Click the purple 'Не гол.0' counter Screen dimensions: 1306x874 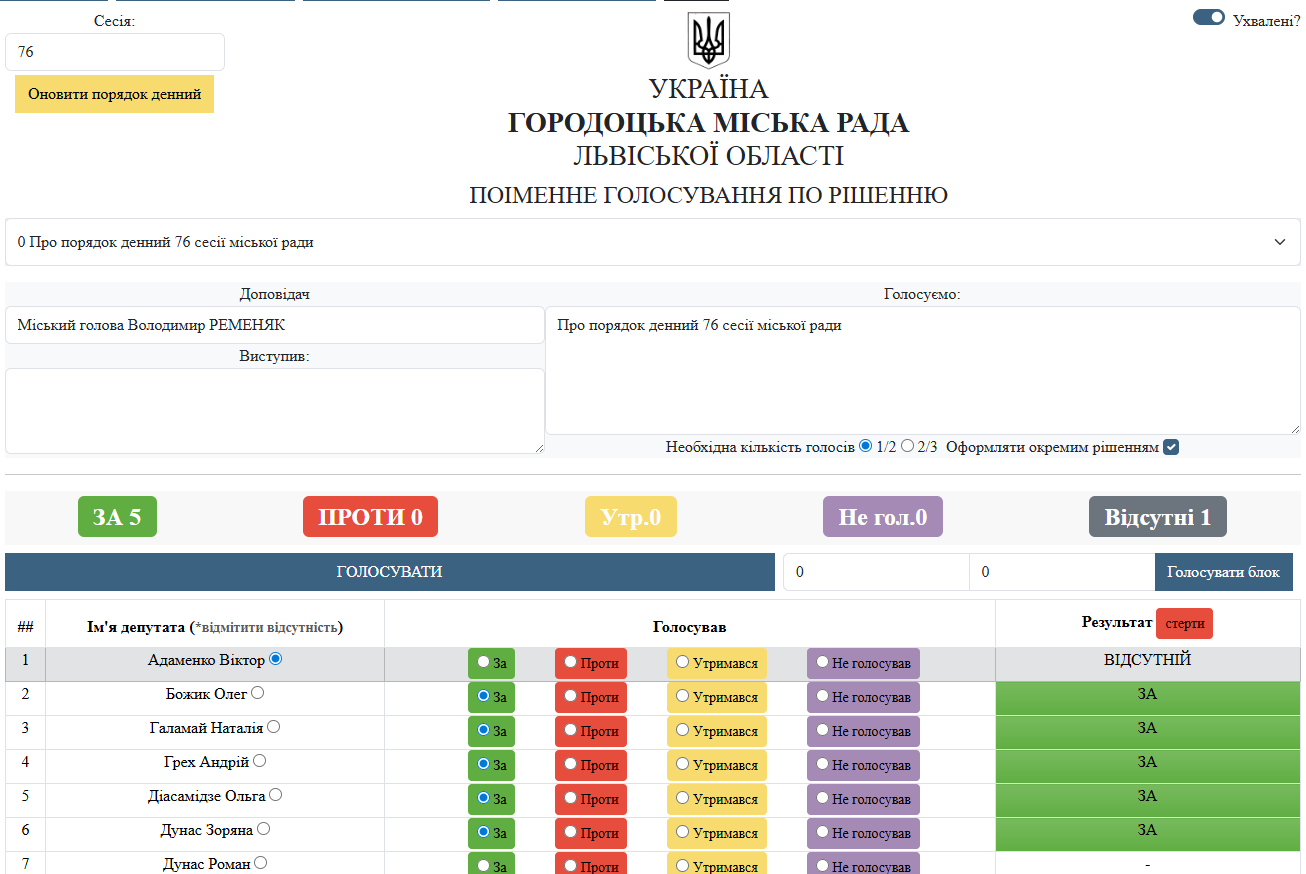pos(883,517)
